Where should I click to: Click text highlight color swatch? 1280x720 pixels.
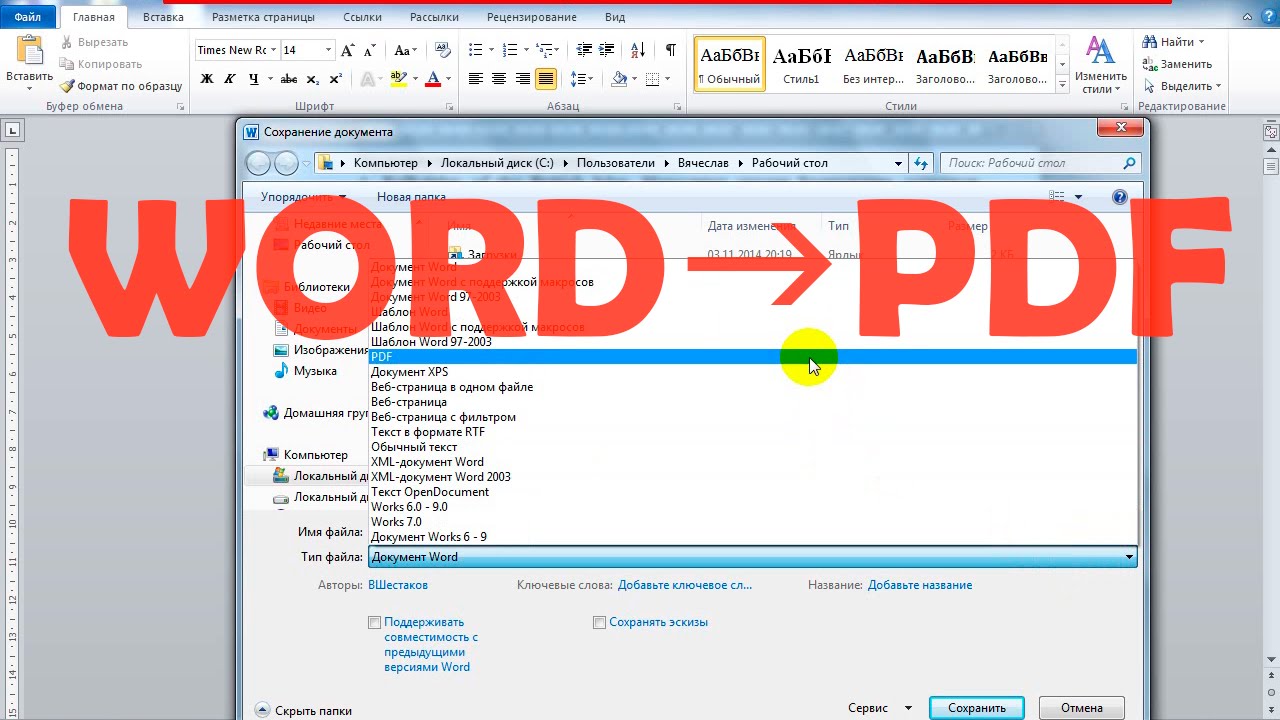398,79
